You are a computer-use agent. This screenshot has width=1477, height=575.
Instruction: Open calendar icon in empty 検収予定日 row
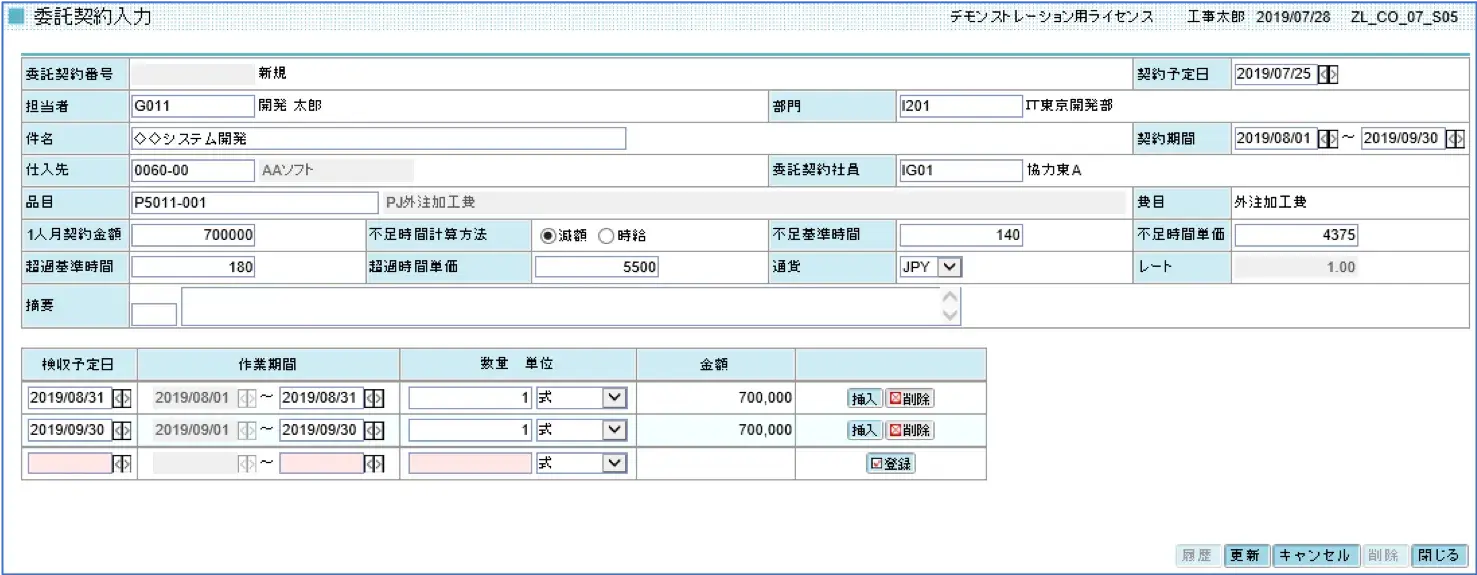121,464
